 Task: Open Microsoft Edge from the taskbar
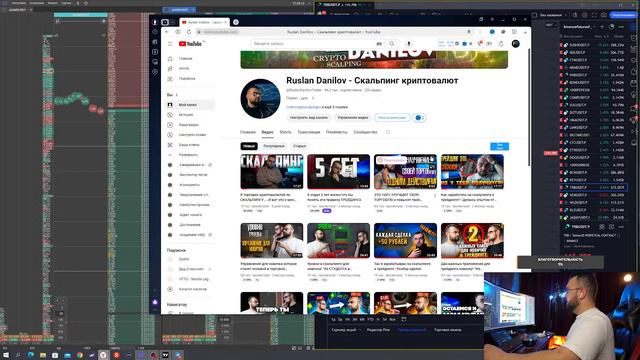pos(31,355)
